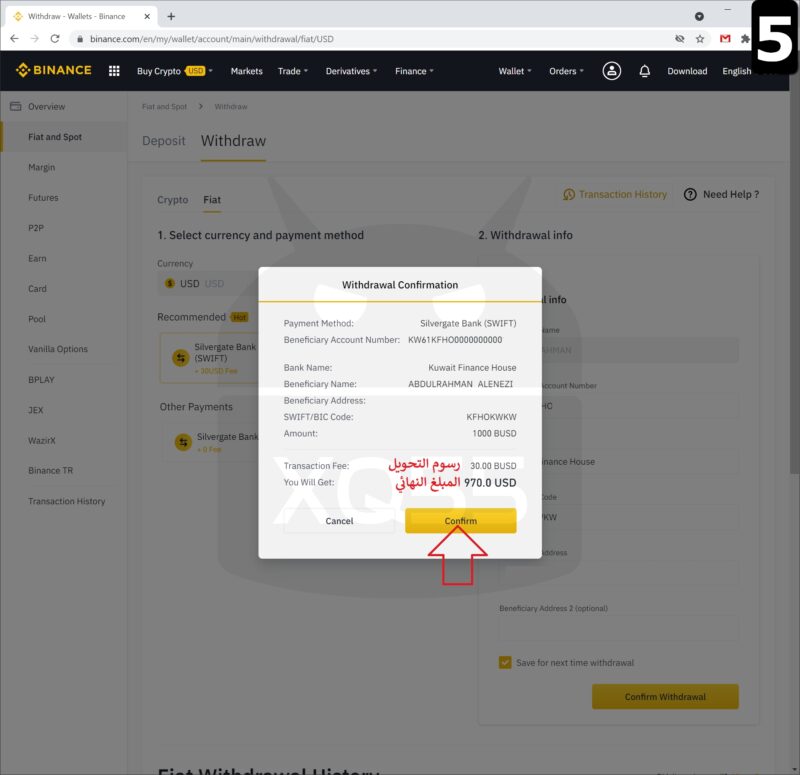
Task: Open the user profile account icon
Action: [612, 71]
